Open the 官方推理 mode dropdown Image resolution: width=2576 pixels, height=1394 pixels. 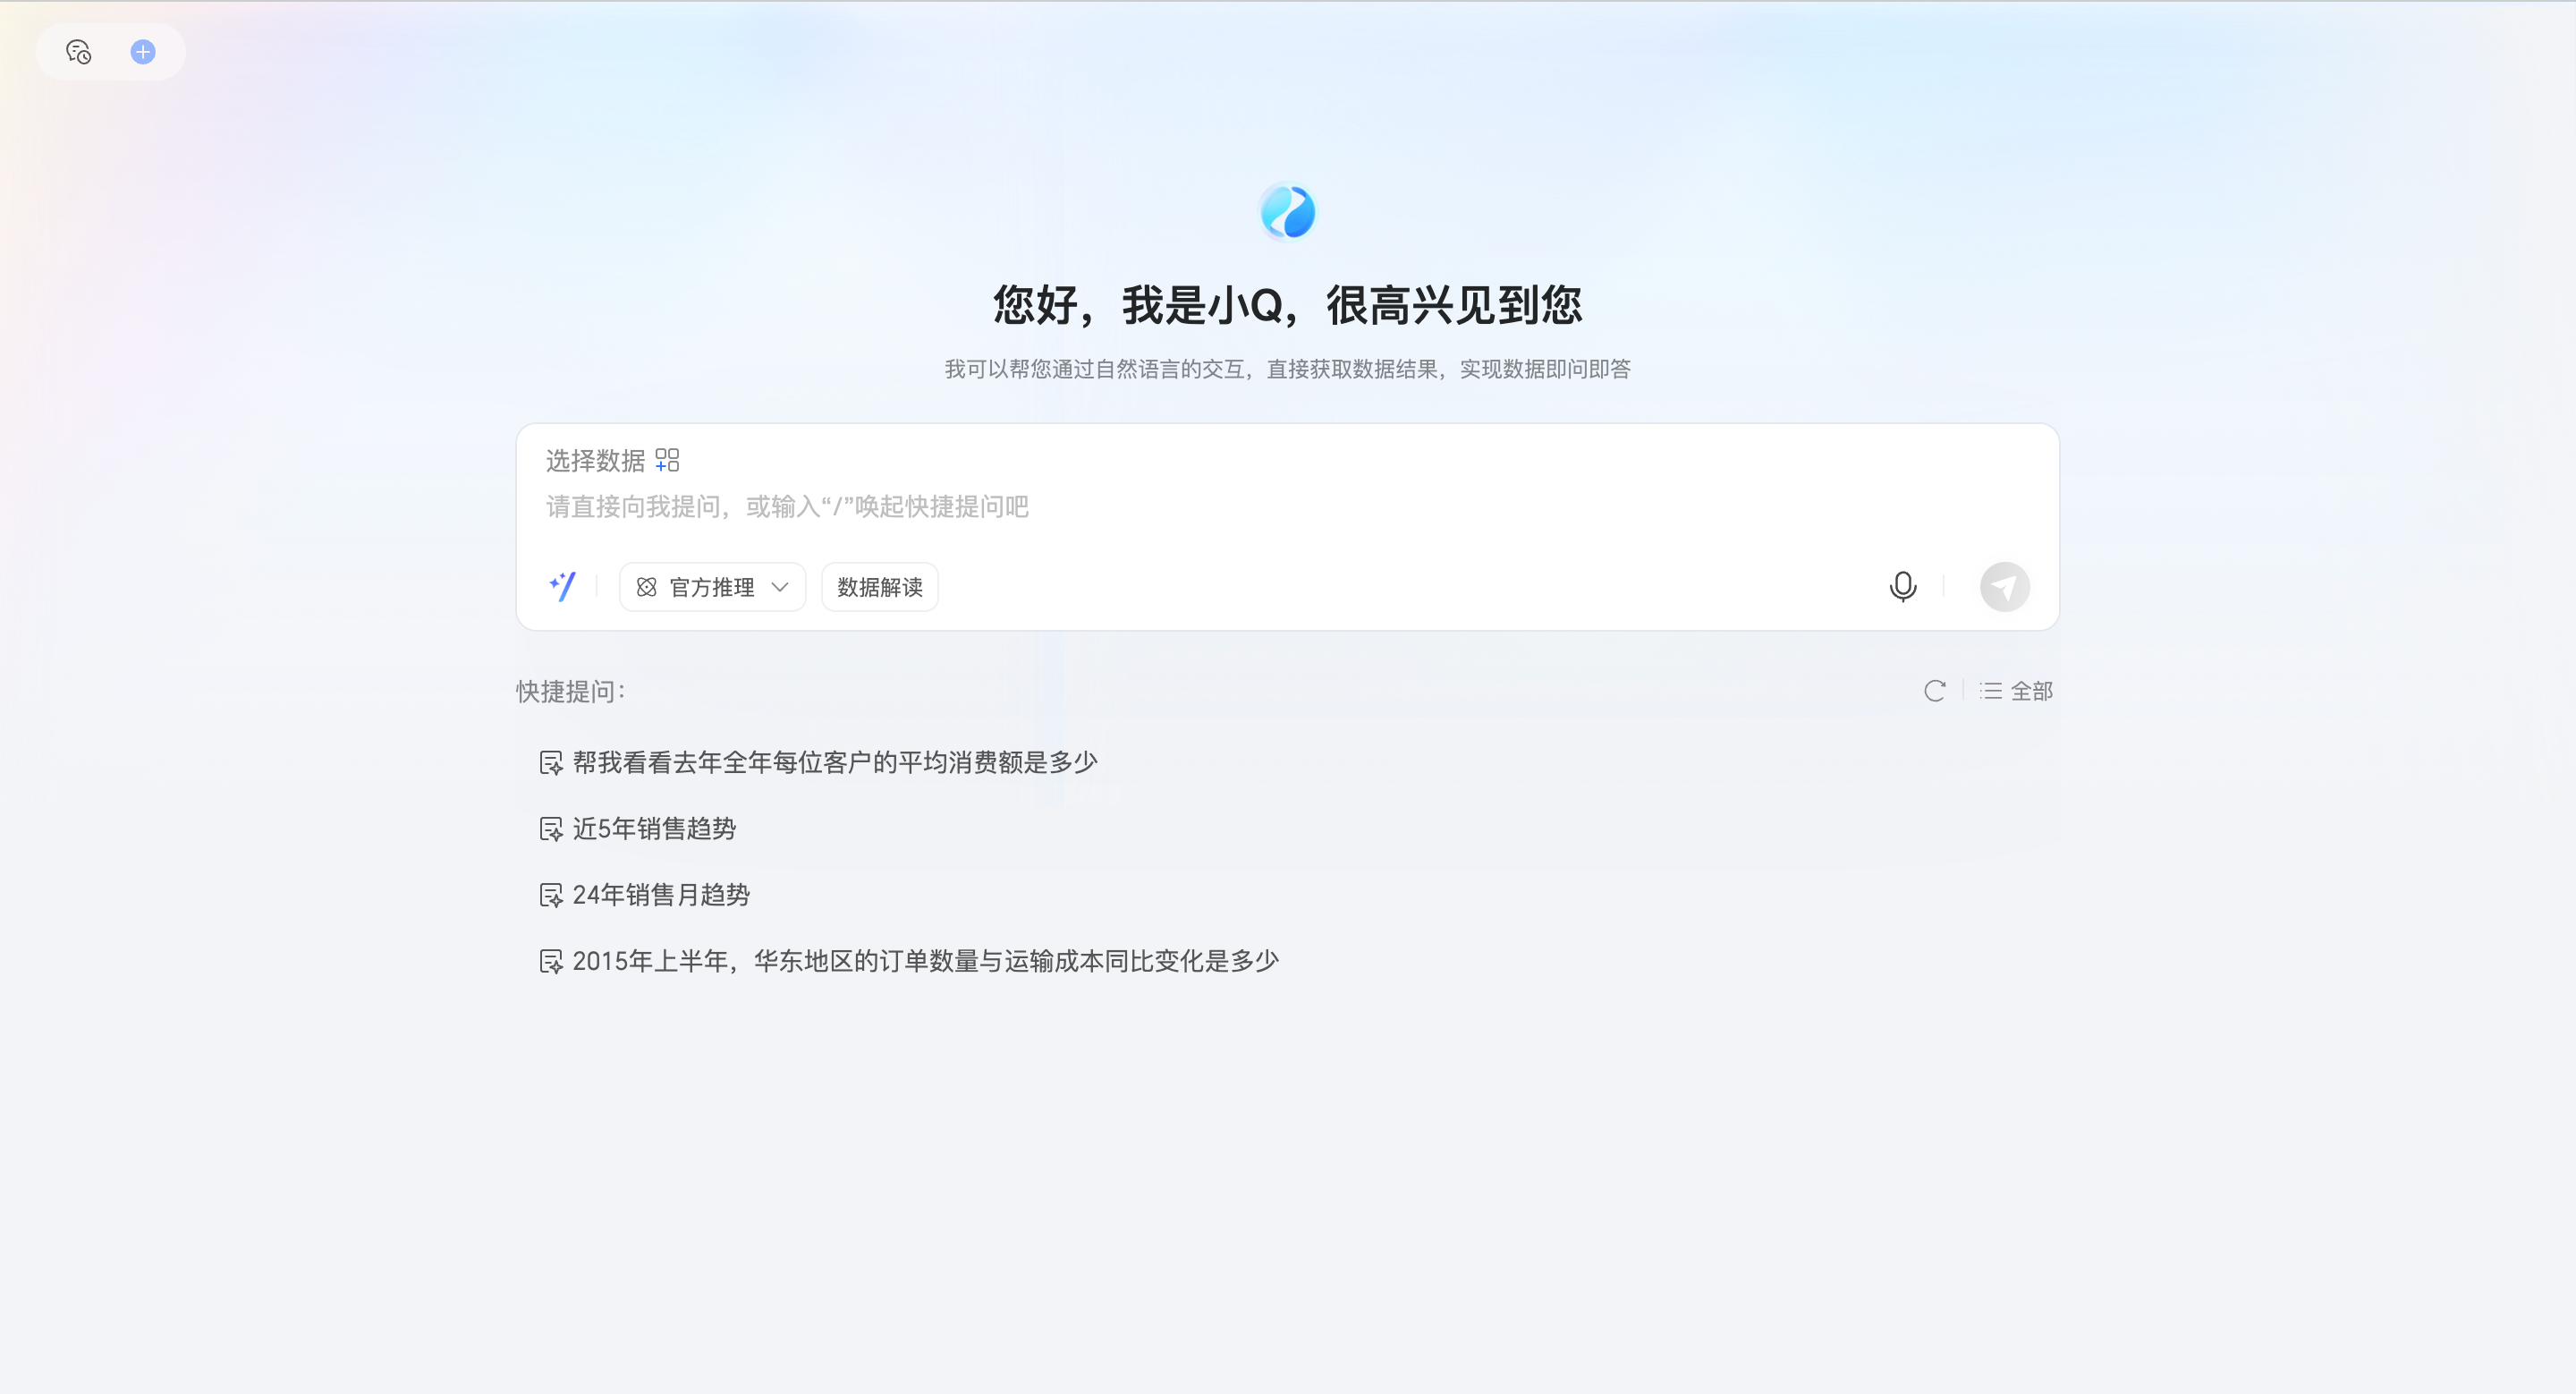point(712,587)
